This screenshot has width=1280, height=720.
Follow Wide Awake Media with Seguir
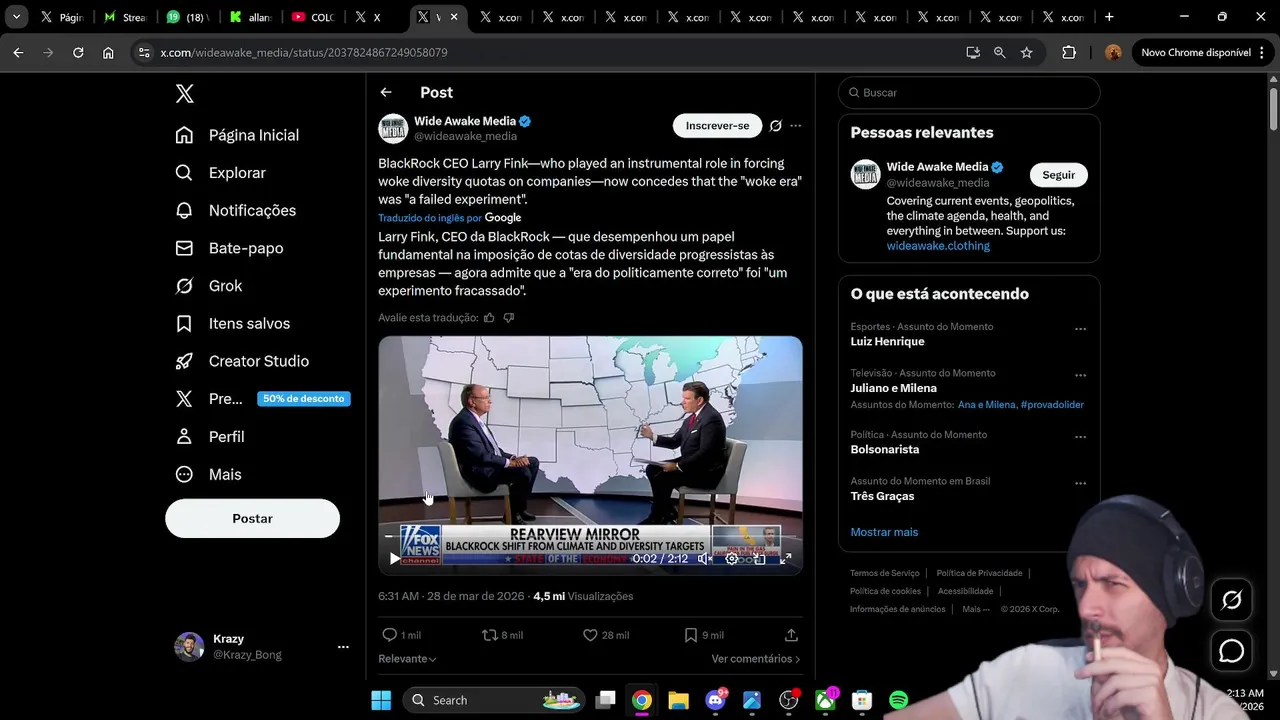(x=1058, y=175)
